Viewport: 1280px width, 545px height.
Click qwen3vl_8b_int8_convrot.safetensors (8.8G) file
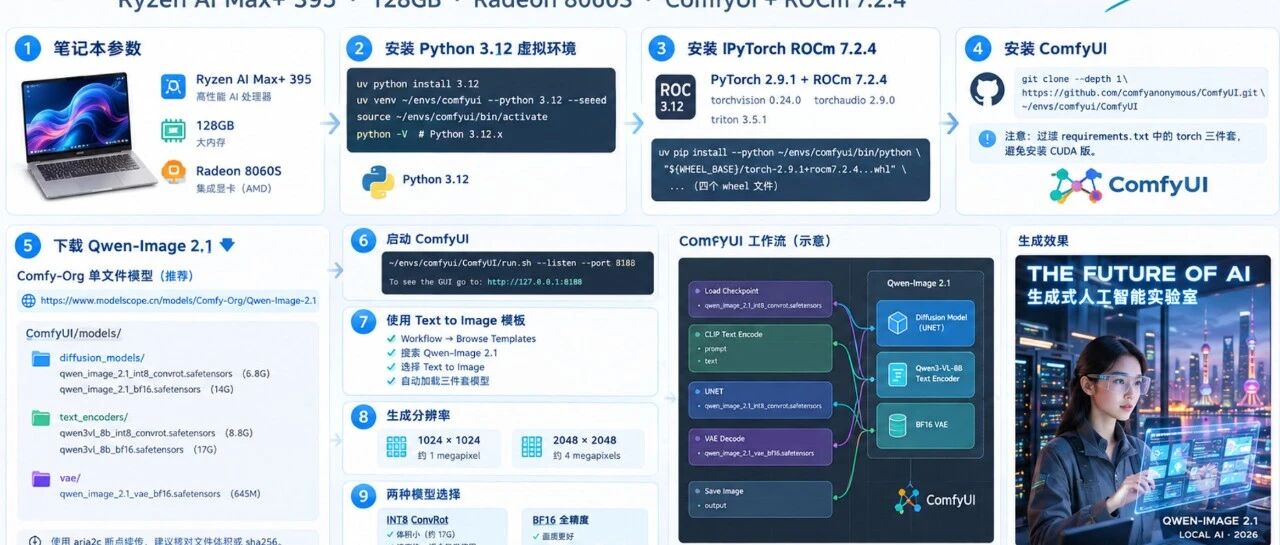[156, 433]
